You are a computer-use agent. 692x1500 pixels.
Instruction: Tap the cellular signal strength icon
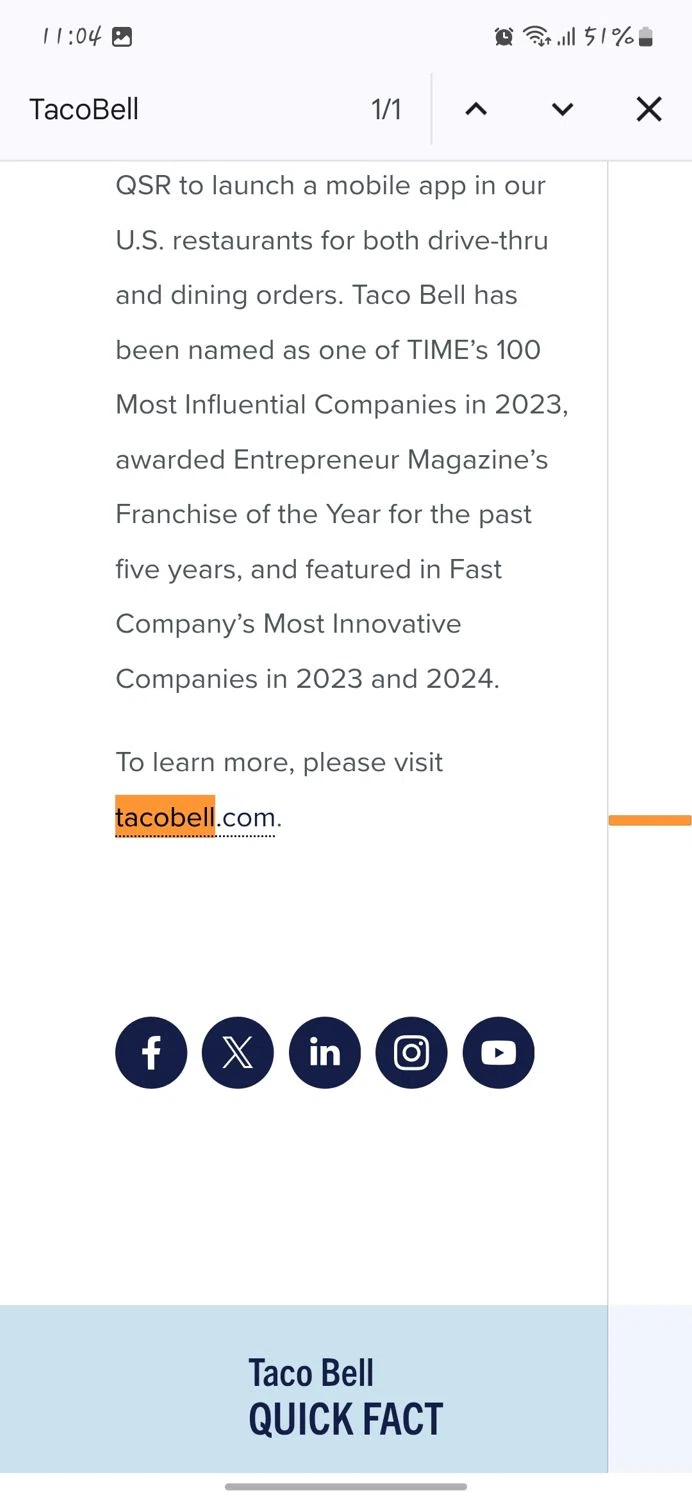tap(566, 38)
